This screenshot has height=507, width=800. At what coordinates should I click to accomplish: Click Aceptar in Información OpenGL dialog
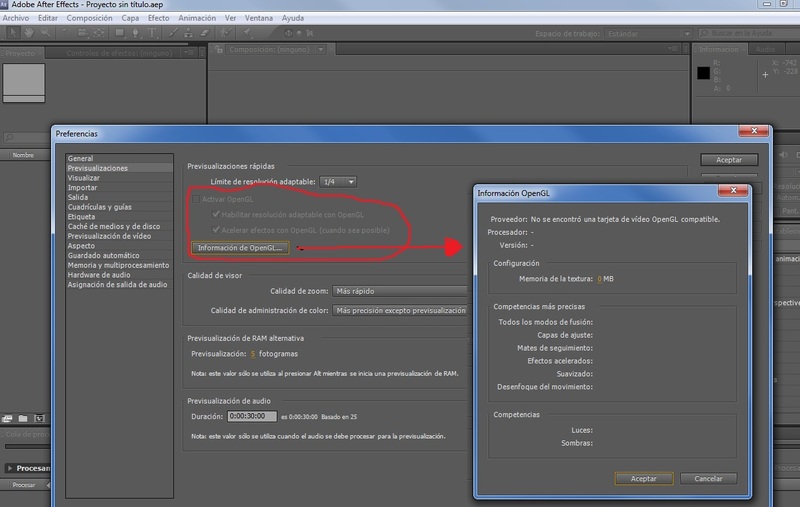coord(644,478)
